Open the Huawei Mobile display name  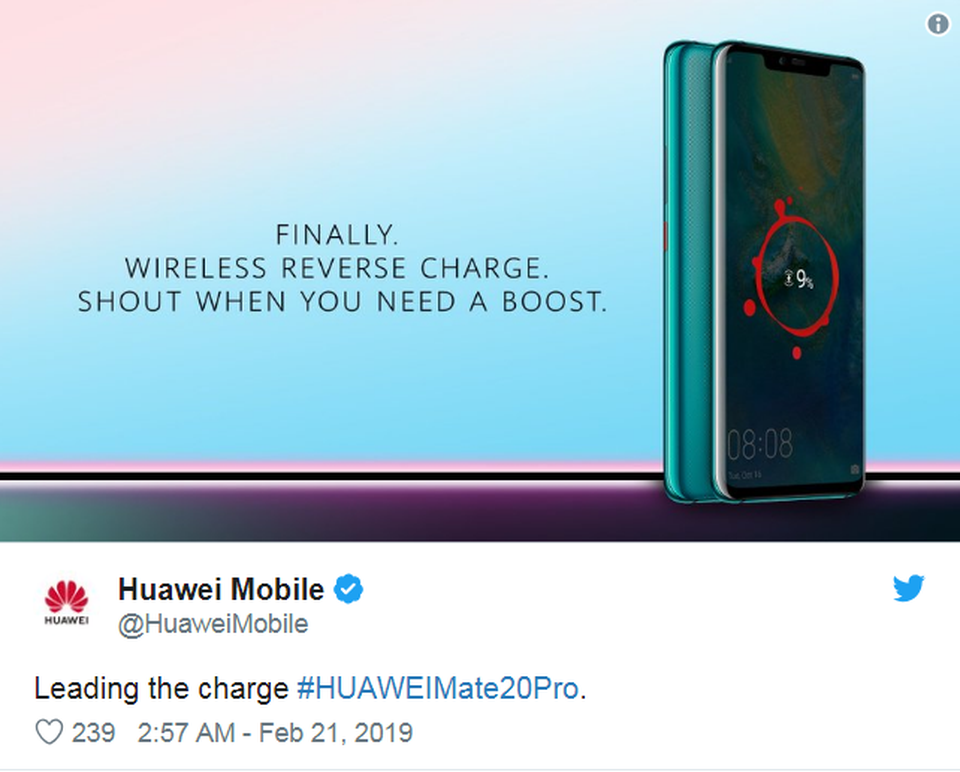click(x=221, y=590)
